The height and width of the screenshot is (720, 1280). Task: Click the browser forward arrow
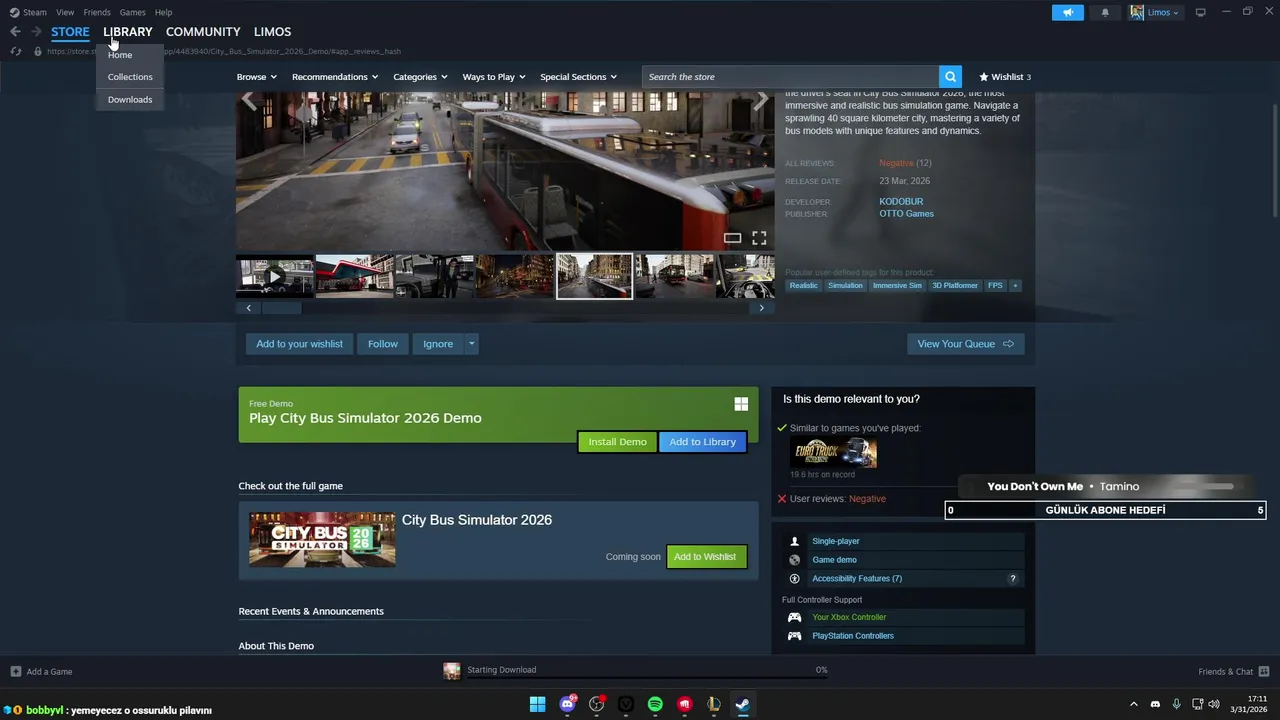pyautogui.click(x=36, y=32)
